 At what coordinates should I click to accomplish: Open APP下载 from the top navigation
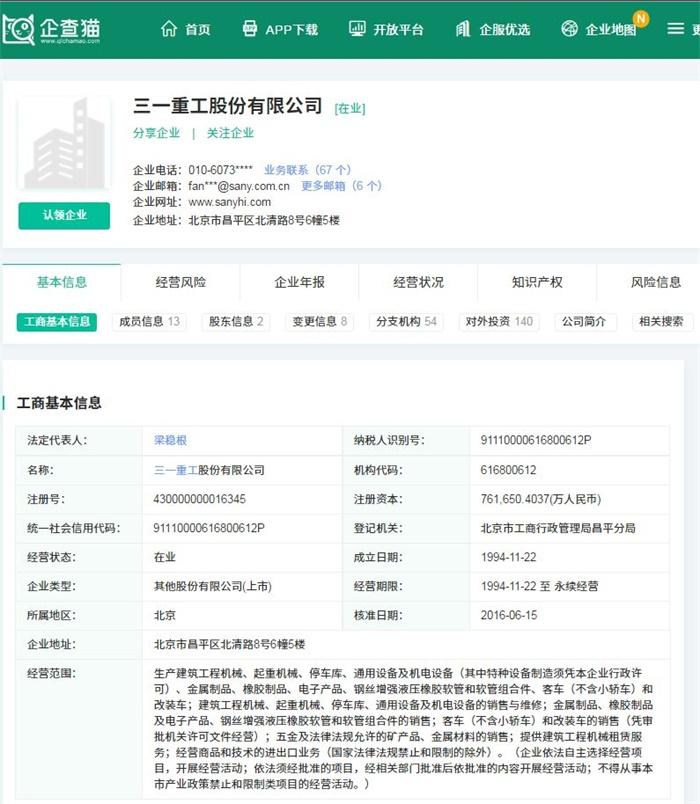[292, 29]
